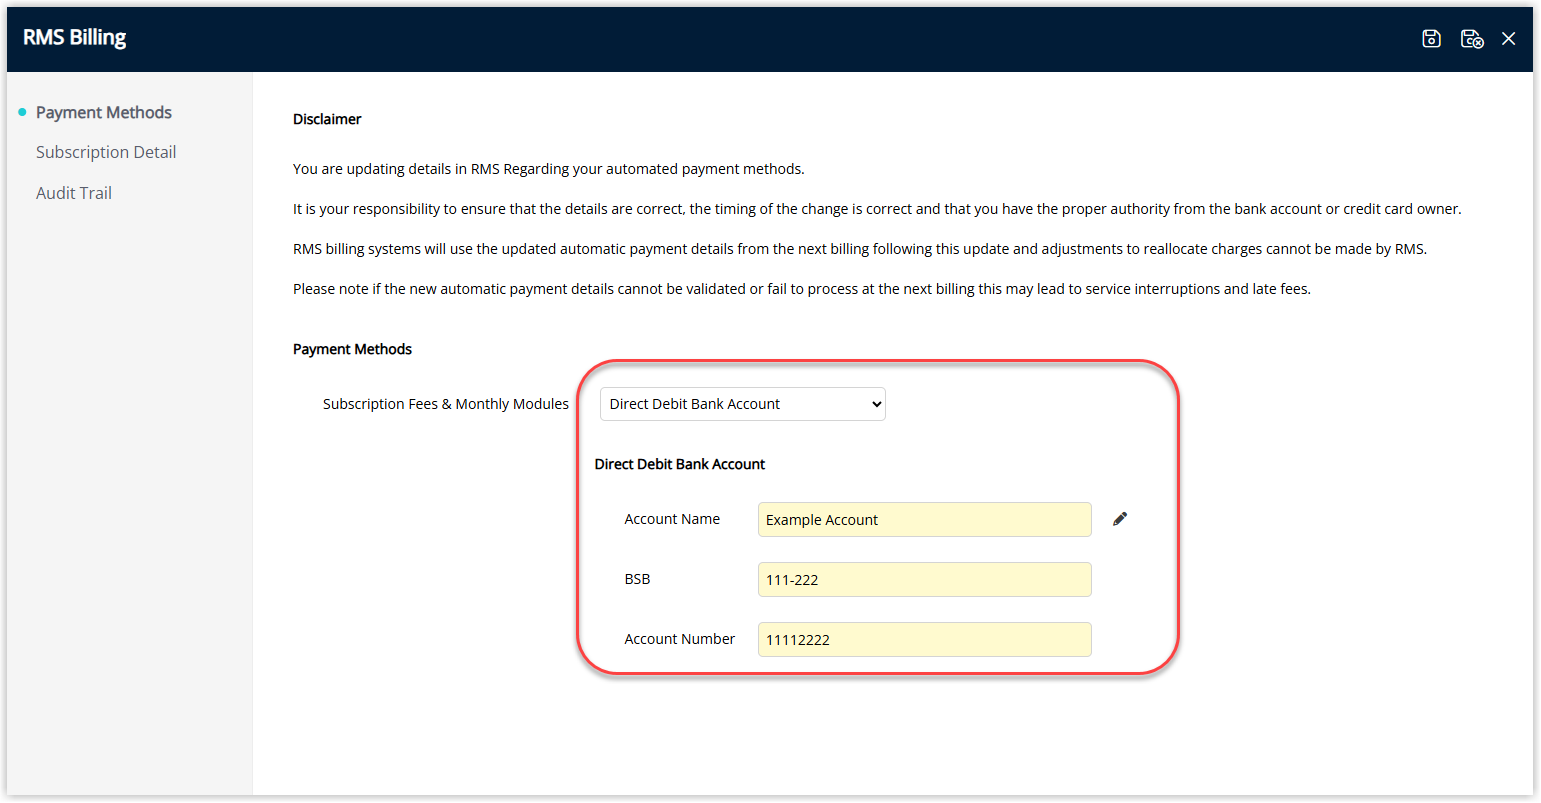
Task: Click the line 'You are updating details in RMS'
Action: 548,169
